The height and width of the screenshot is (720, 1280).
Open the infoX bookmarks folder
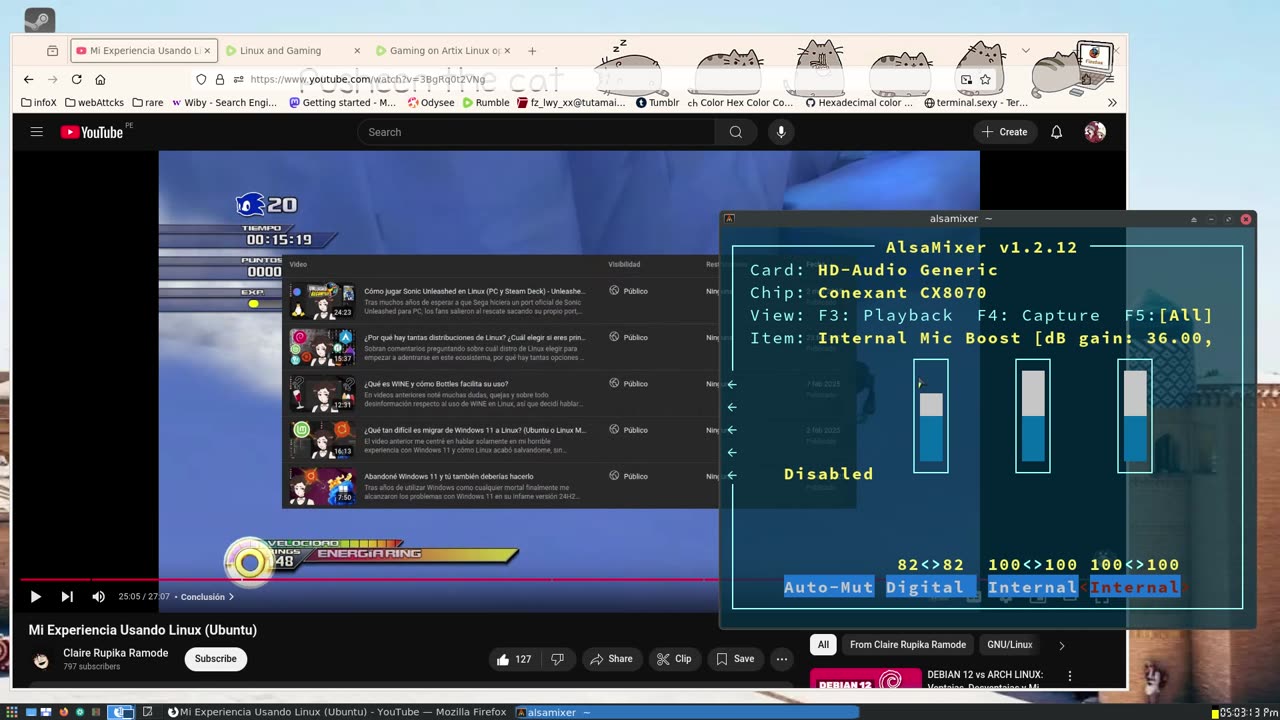tap(39, 102)
